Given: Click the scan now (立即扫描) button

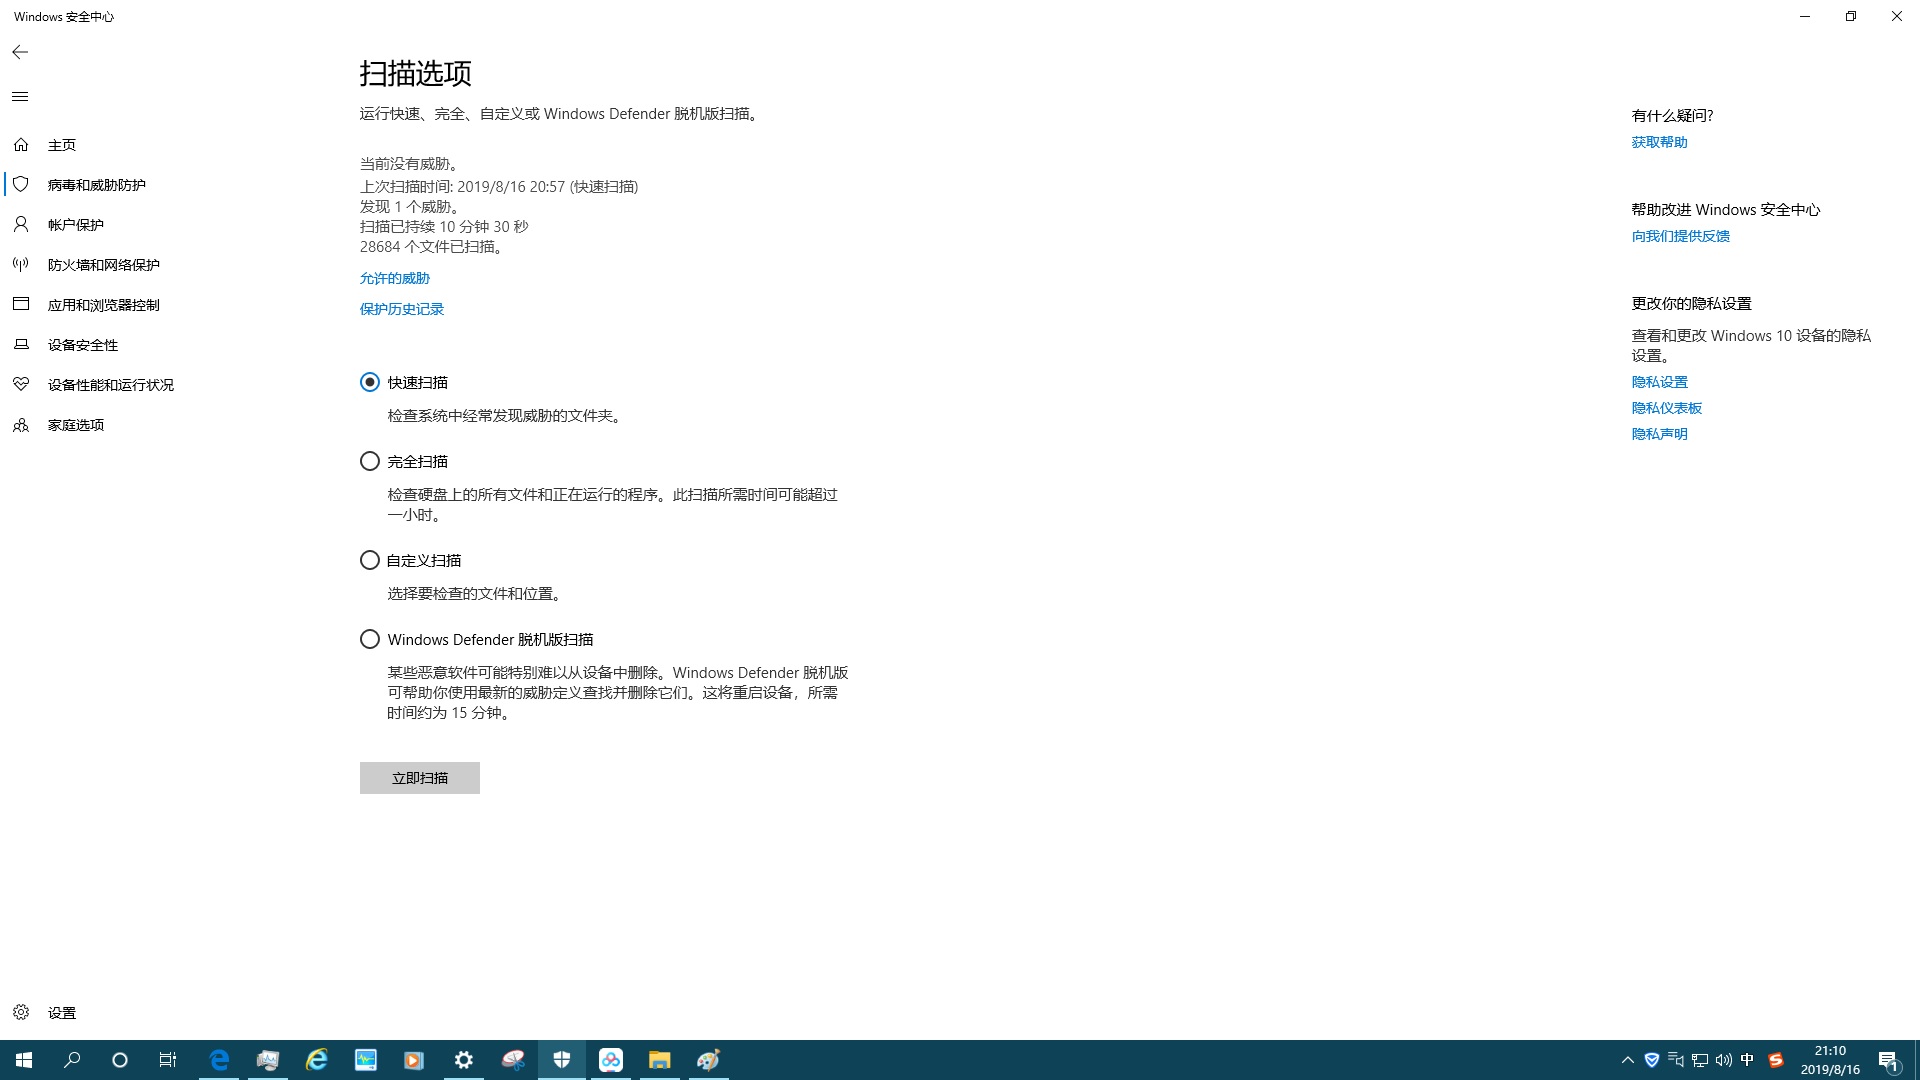Looking at the screenshot, I should click(419, 778).
